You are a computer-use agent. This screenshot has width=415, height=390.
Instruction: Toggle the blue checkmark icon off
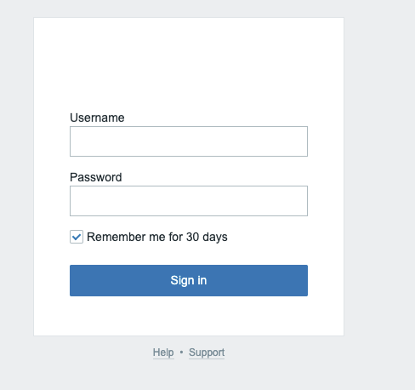[x=76, y=237]
